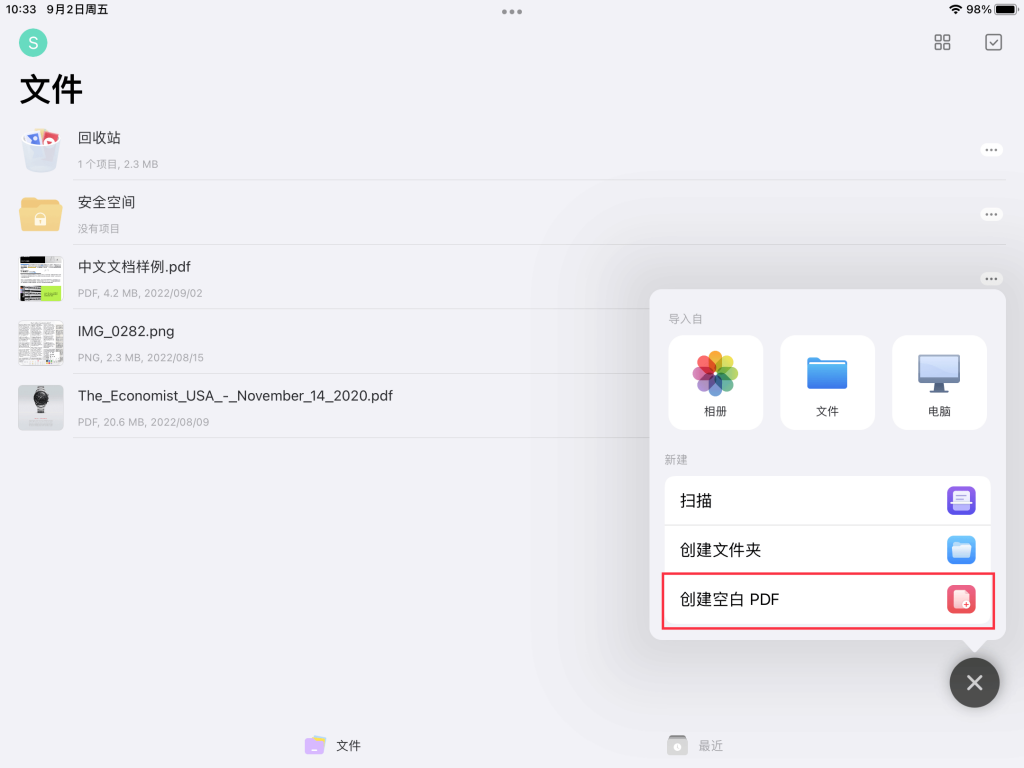Expand more options for 中文文档样例.pdf
Image resolution: width=1024 pixels, height=768 pixels.
991,279
